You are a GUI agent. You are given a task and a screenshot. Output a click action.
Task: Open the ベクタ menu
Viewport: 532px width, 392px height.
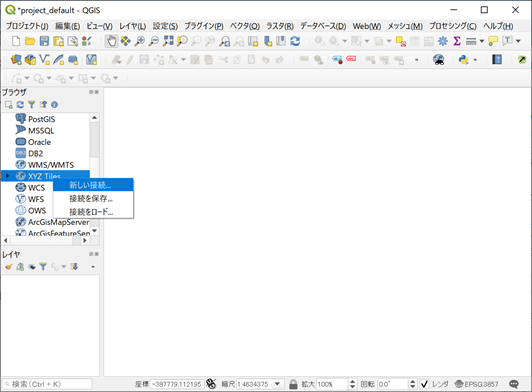(245, 26)
